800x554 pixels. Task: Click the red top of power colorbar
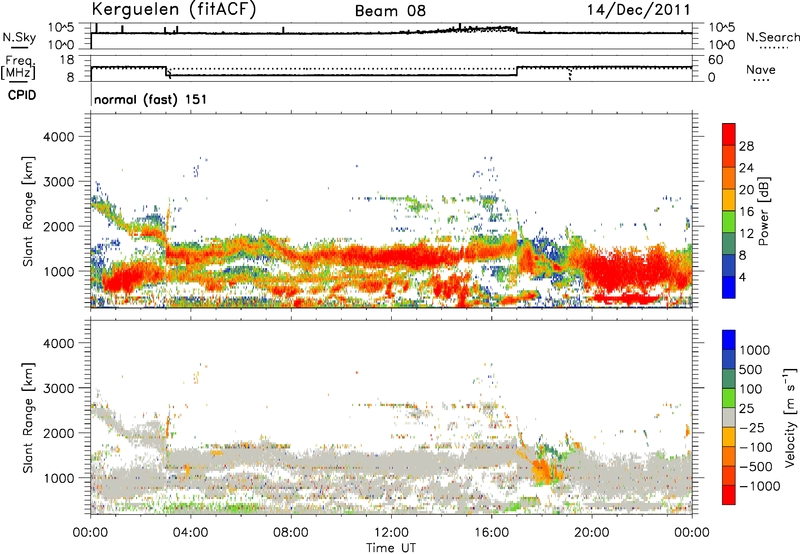(x=729, y=135)
